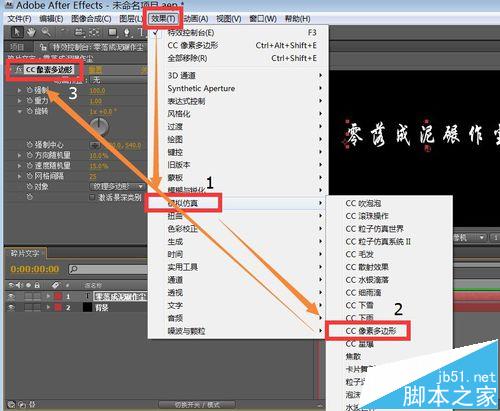Click the 0:00:00:00 current timecode
The width and height of the screenshot is (500, 411).
(x=35, y=269)
